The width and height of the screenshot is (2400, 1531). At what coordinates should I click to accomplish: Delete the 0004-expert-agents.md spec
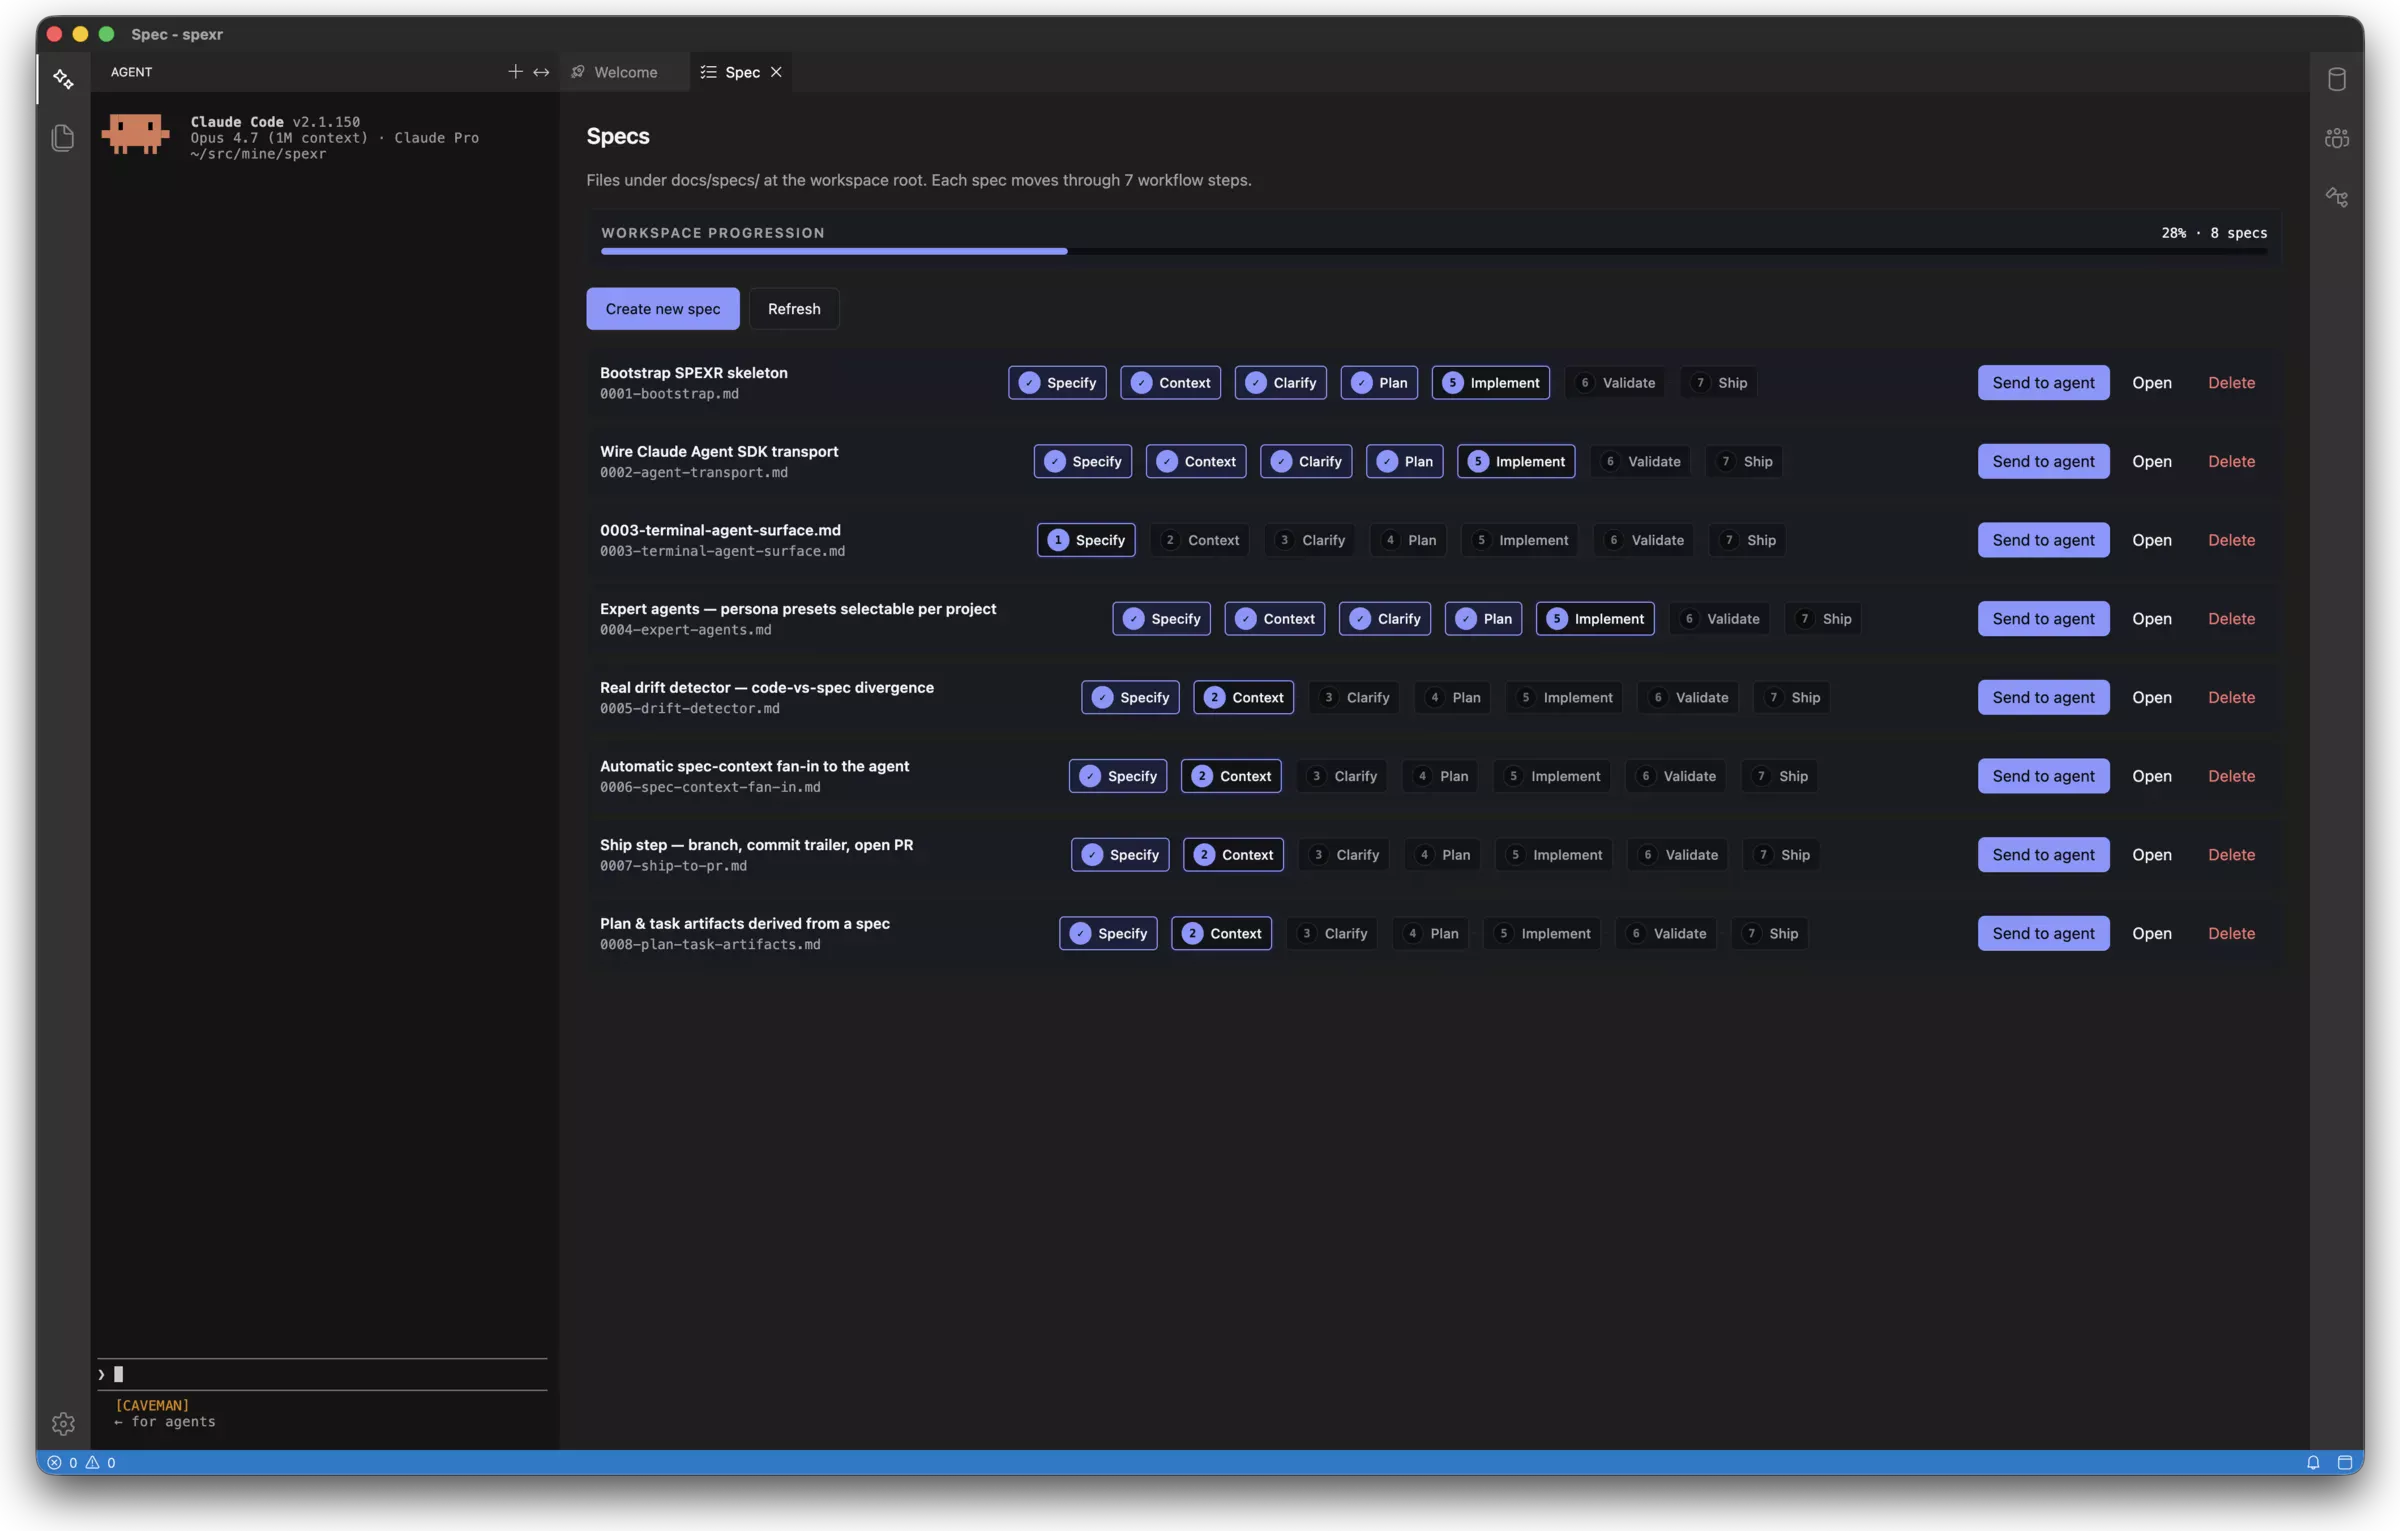2231,619
